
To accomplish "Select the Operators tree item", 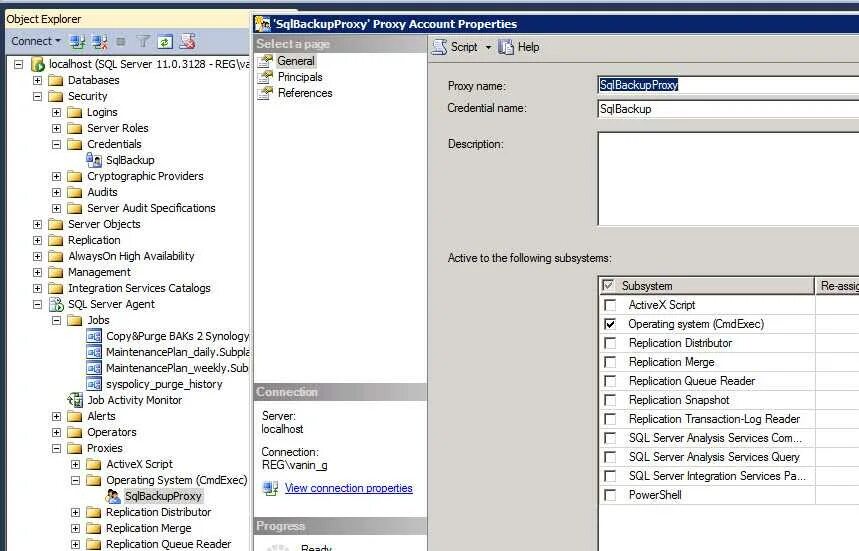I will point(112,432).
